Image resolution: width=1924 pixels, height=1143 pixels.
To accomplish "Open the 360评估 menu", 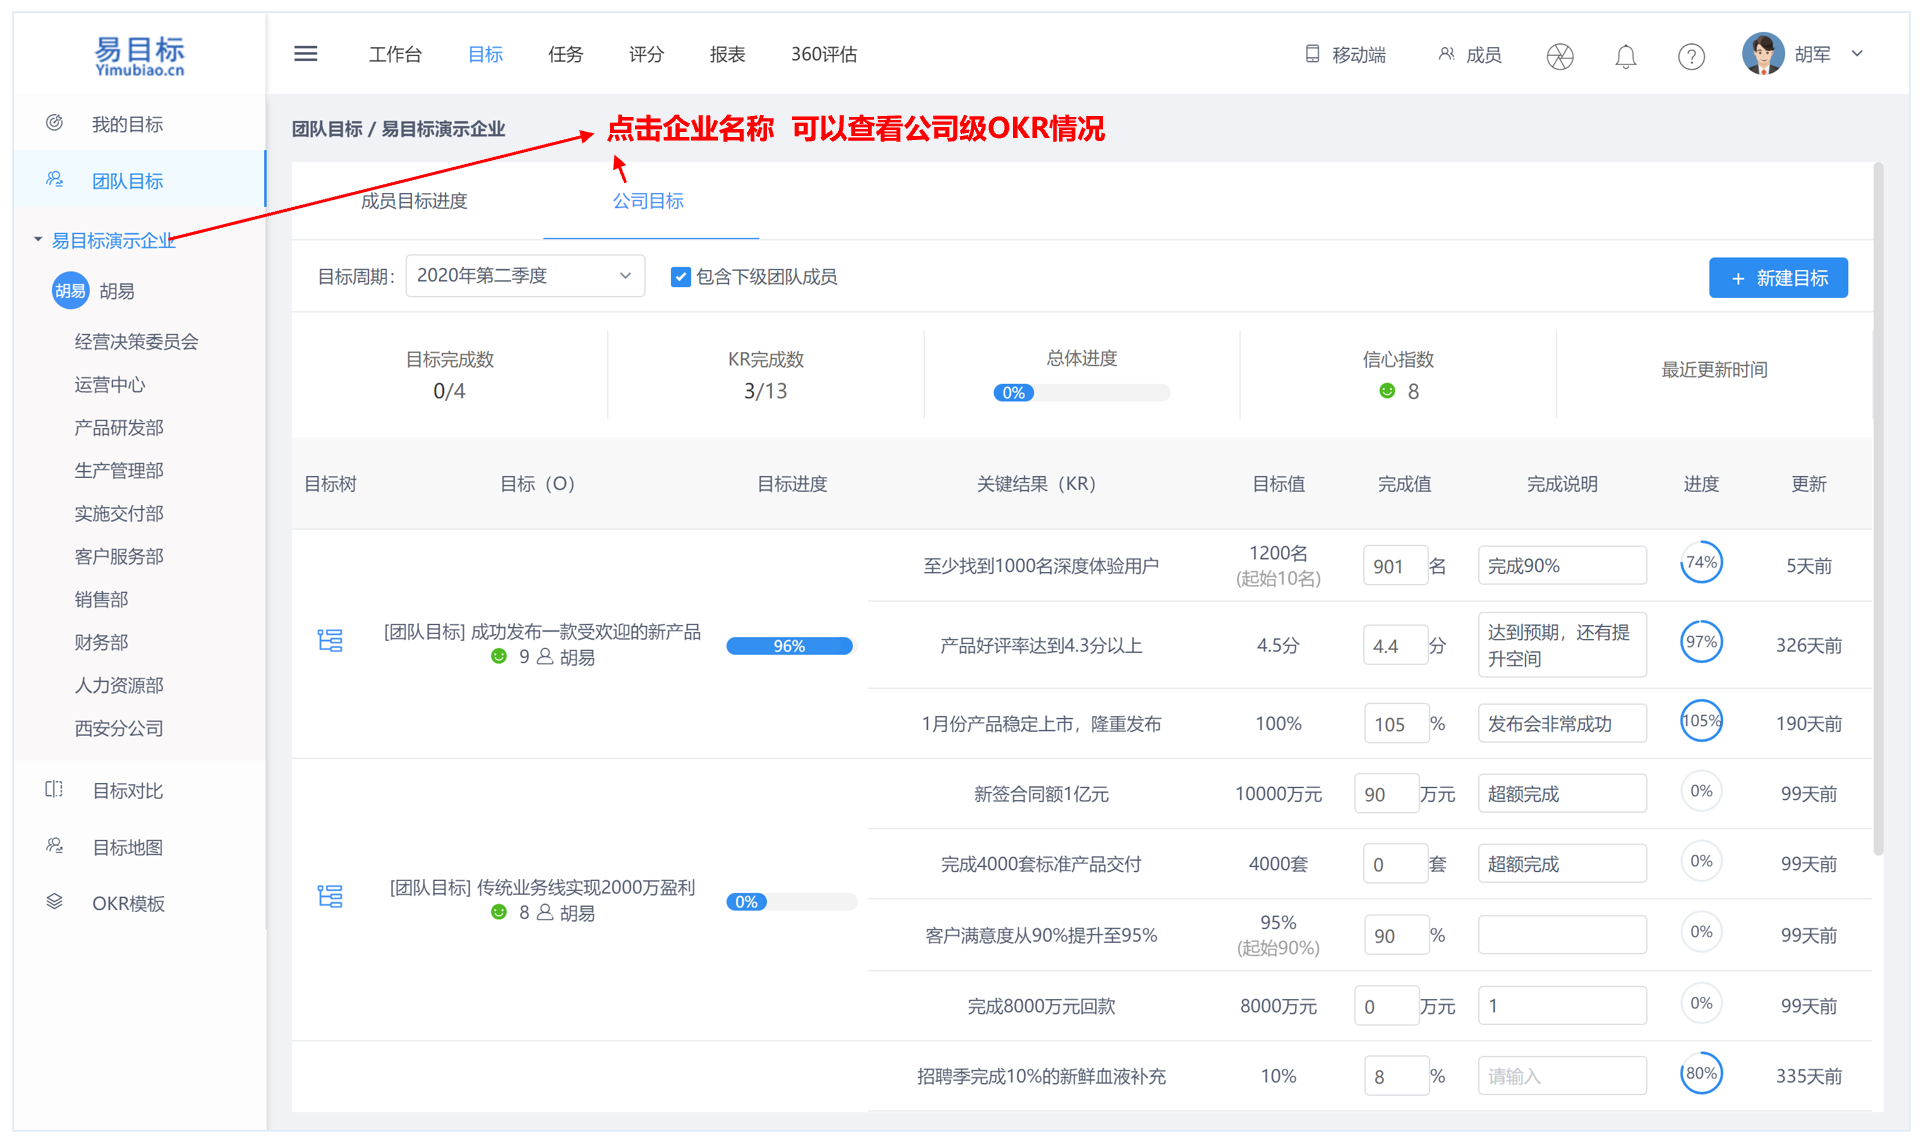I will (824, 54).
